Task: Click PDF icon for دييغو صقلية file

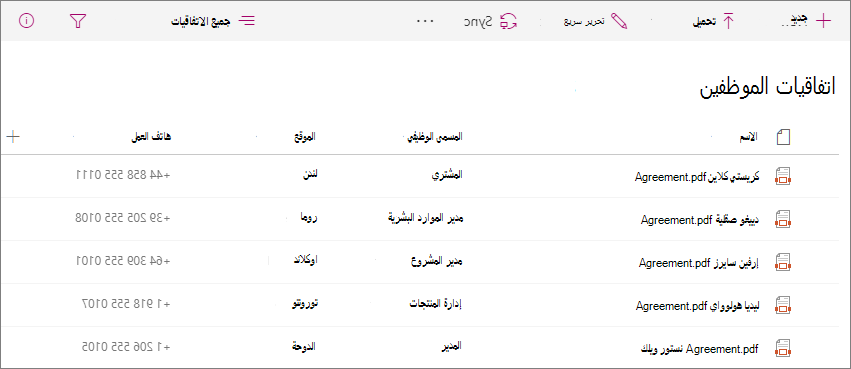Action: [x=783, y=219]
